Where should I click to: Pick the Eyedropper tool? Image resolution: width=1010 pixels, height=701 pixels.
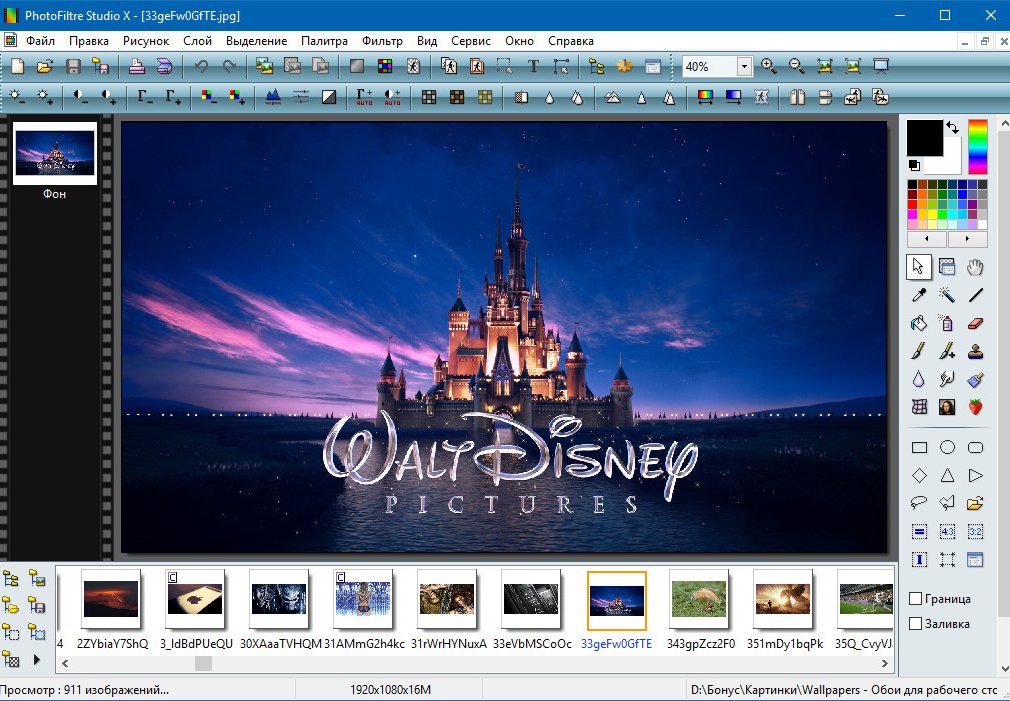tap(918, 295)
